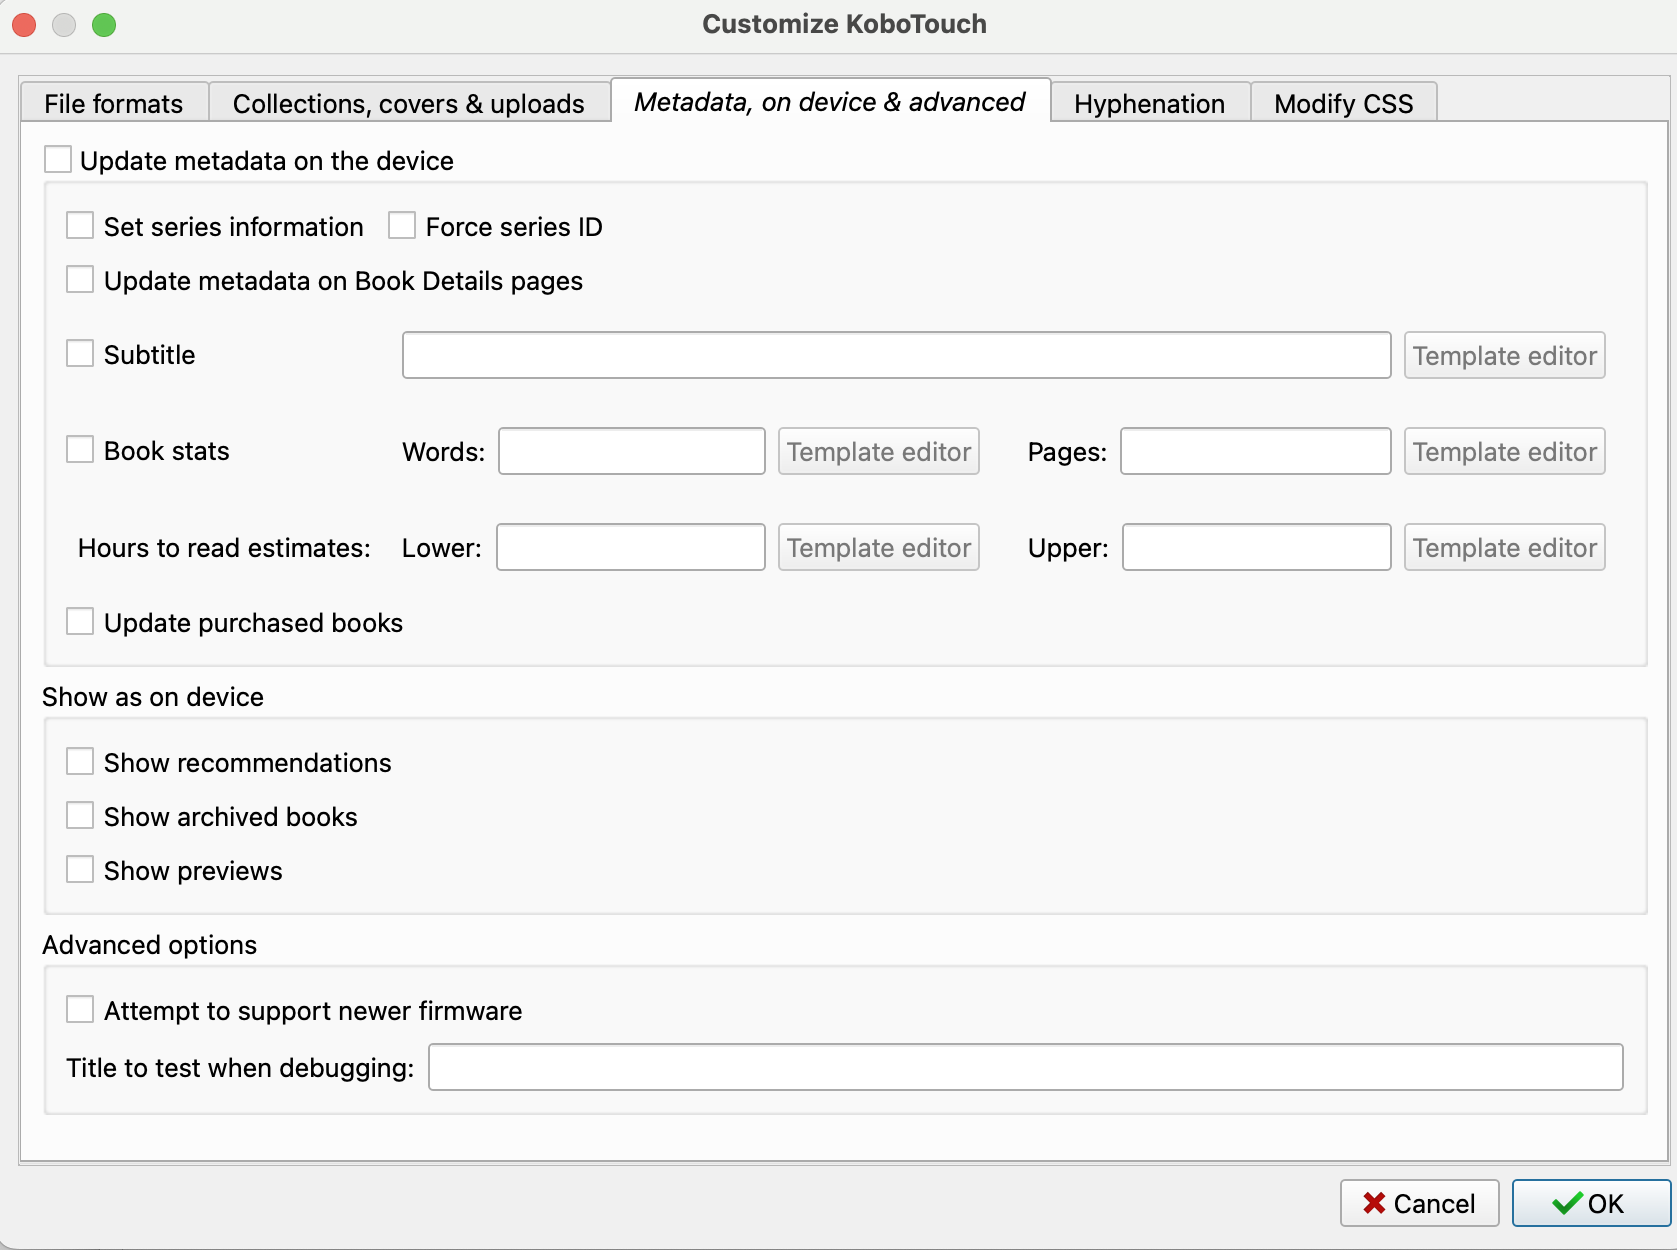Image resolution: width=1677 pixels, height=1250 pixels.
Task: Click the Subtitle template text field
Action: point(896,355)
